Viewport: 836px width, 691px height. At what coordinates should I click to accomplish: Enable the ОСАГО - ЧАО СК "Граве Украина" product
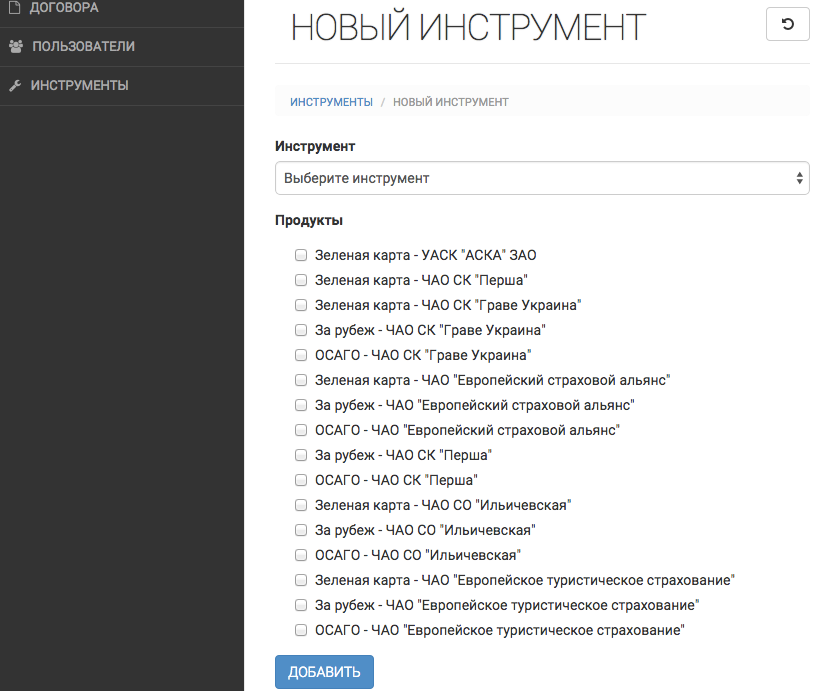[300, 354]
